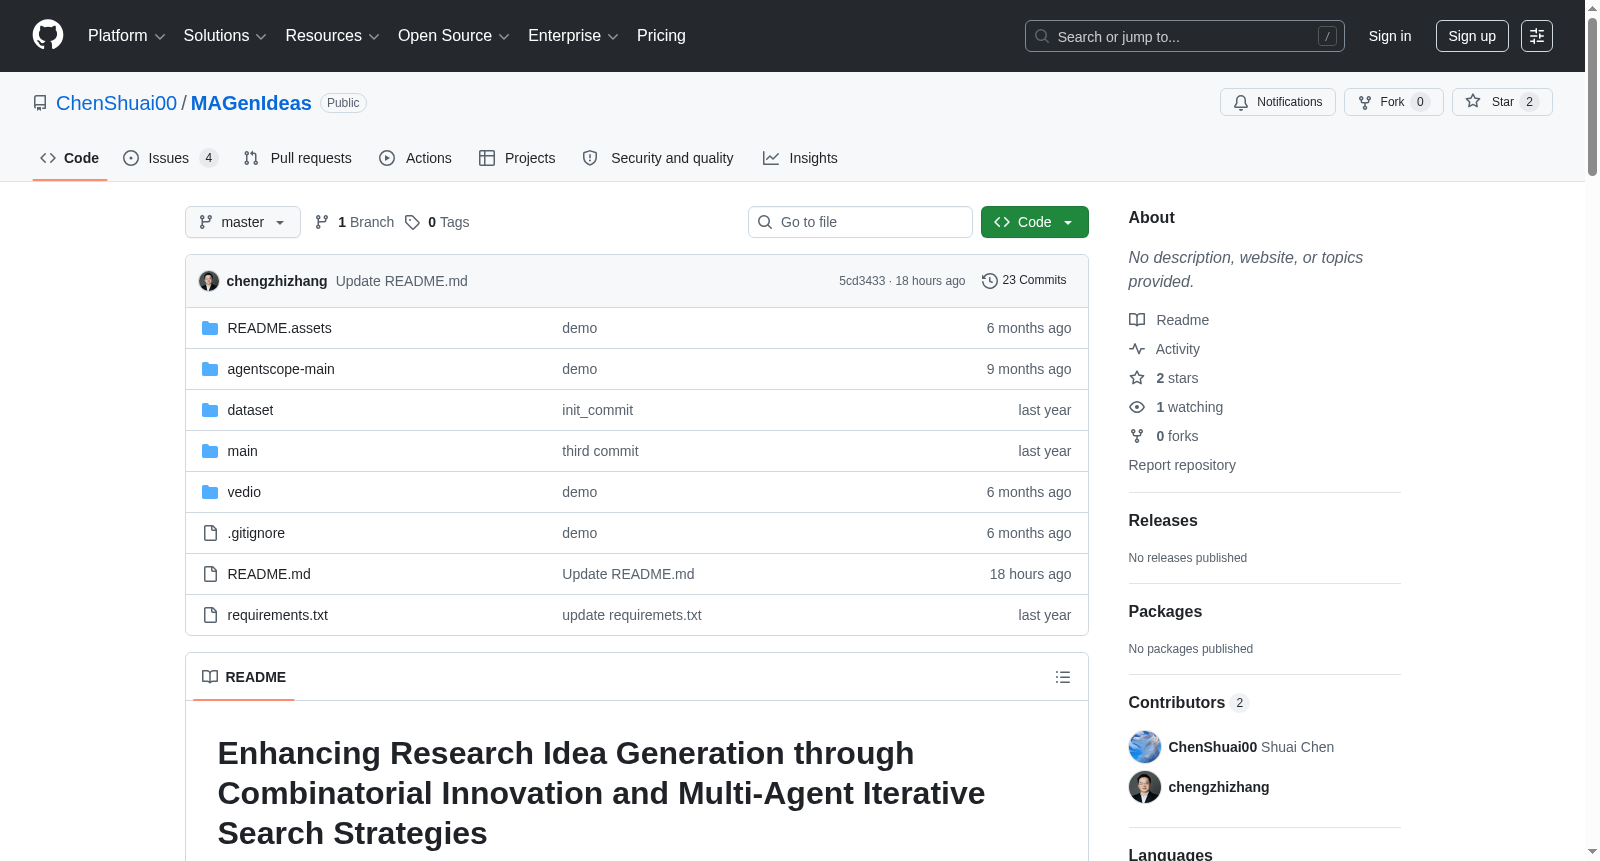The width and height of the screenshot is (1600, 861).
Task: View the 23 Commits history
Action: 1025,281
